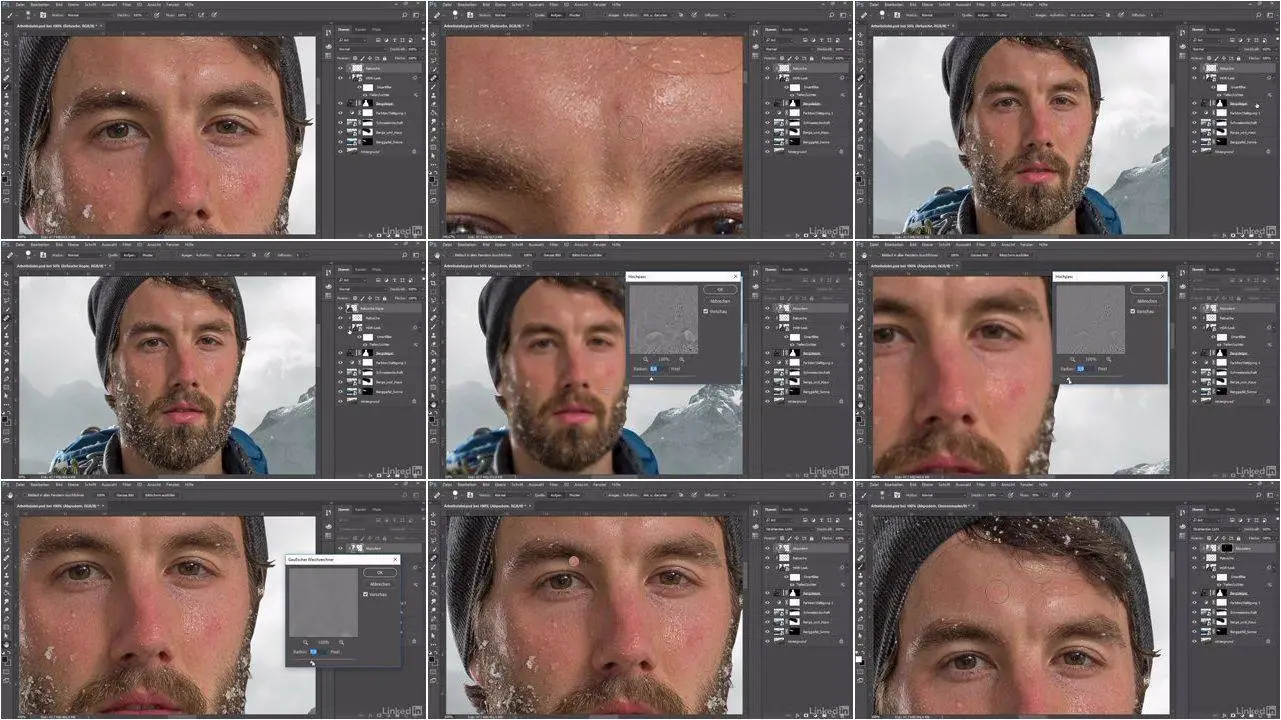This screenshot has width=1281, height=720.
Task: Click 'Ganzes Bild' button in Gaußscher Weichzeichner frame
Action: (125, 495)
